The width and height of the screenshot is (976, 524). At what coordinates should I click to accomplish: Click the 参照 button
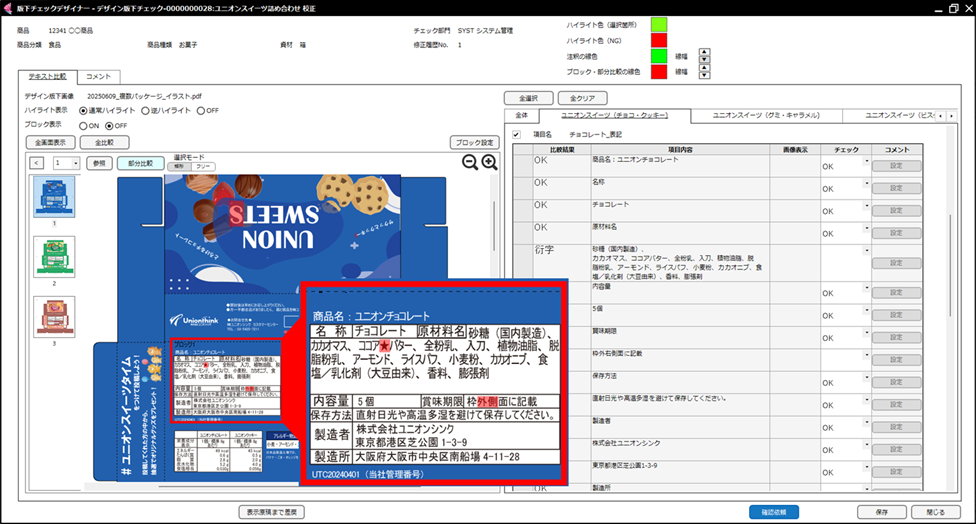pyautogui.click(x=99, y=163)
